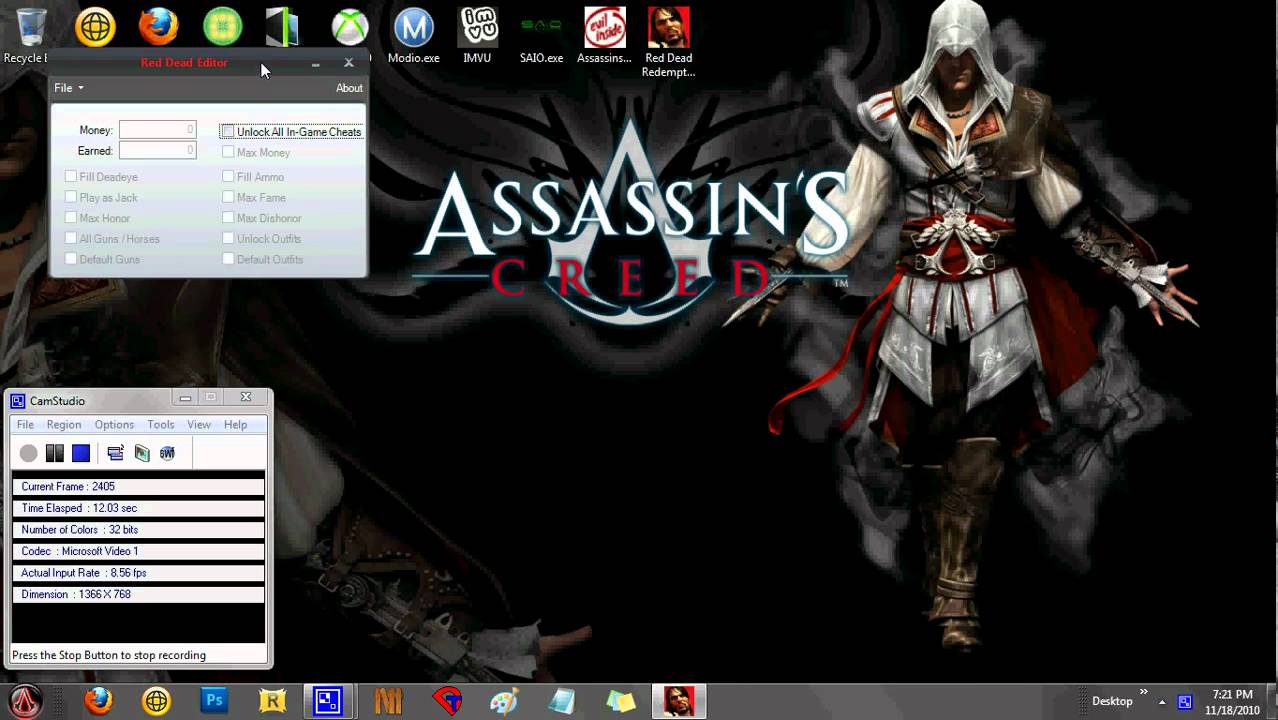Pause the CamStudio recording

click(55, 453)
